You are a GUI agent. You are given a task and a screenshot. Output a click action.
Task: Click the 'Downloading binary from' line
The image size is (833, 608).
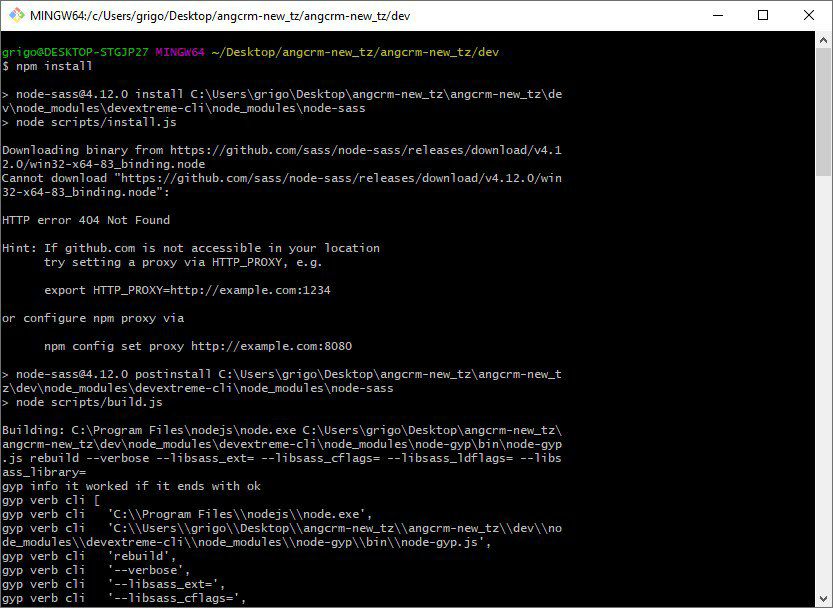(282, 150)
